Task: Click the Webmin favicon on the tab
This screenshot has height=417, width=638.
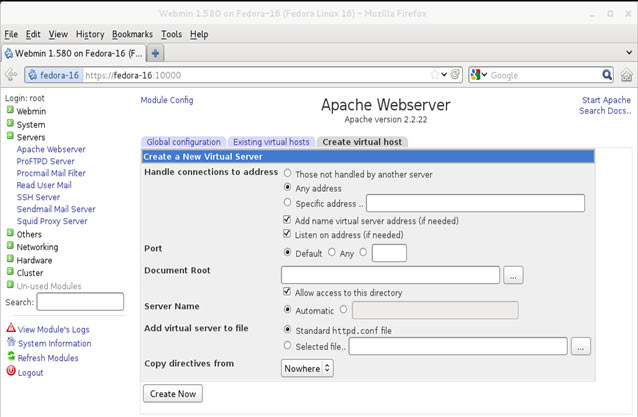Action: click(x=9, y=53)
